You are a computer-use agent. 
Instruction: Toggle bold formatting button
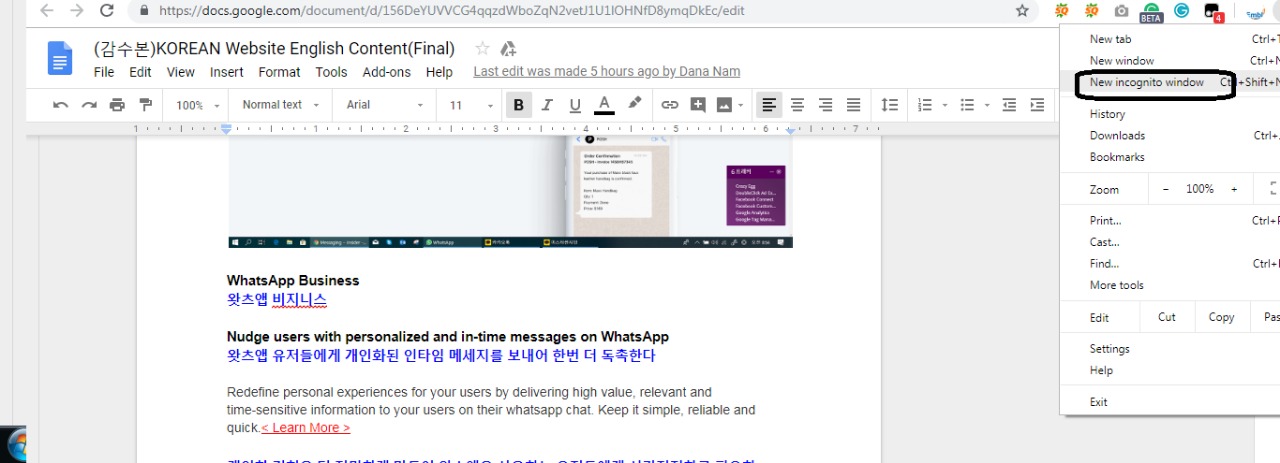pos(519,105)
